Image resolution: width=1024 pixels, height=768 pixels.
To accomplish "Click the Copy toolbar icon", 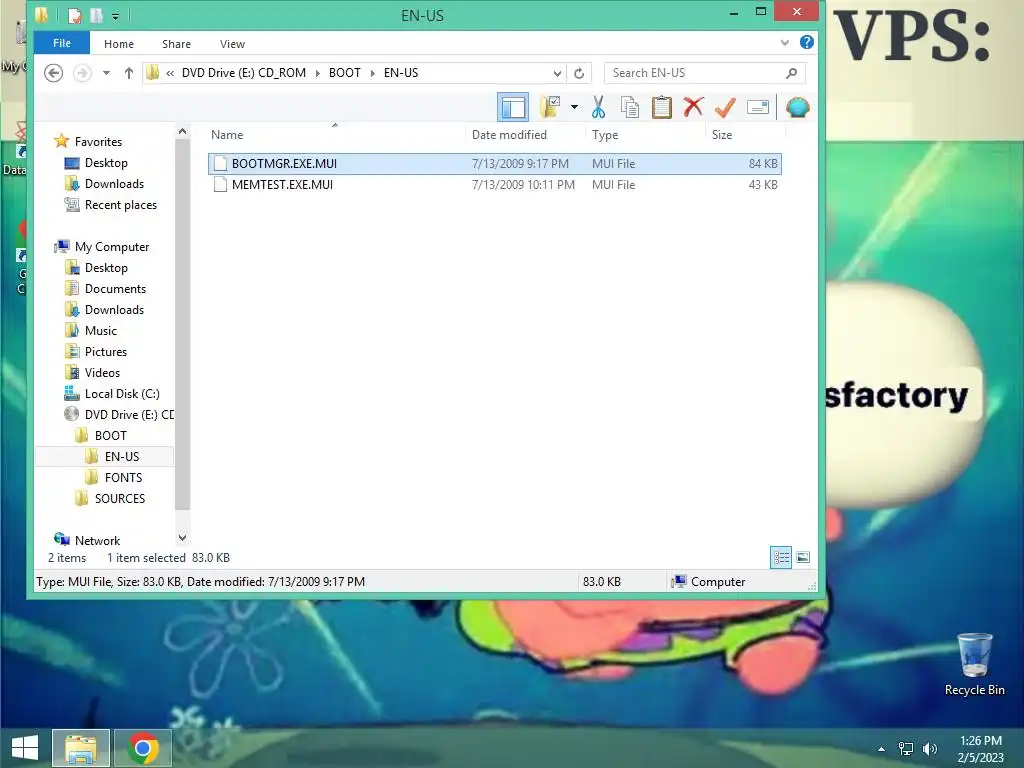I will [x=630, y=107].
